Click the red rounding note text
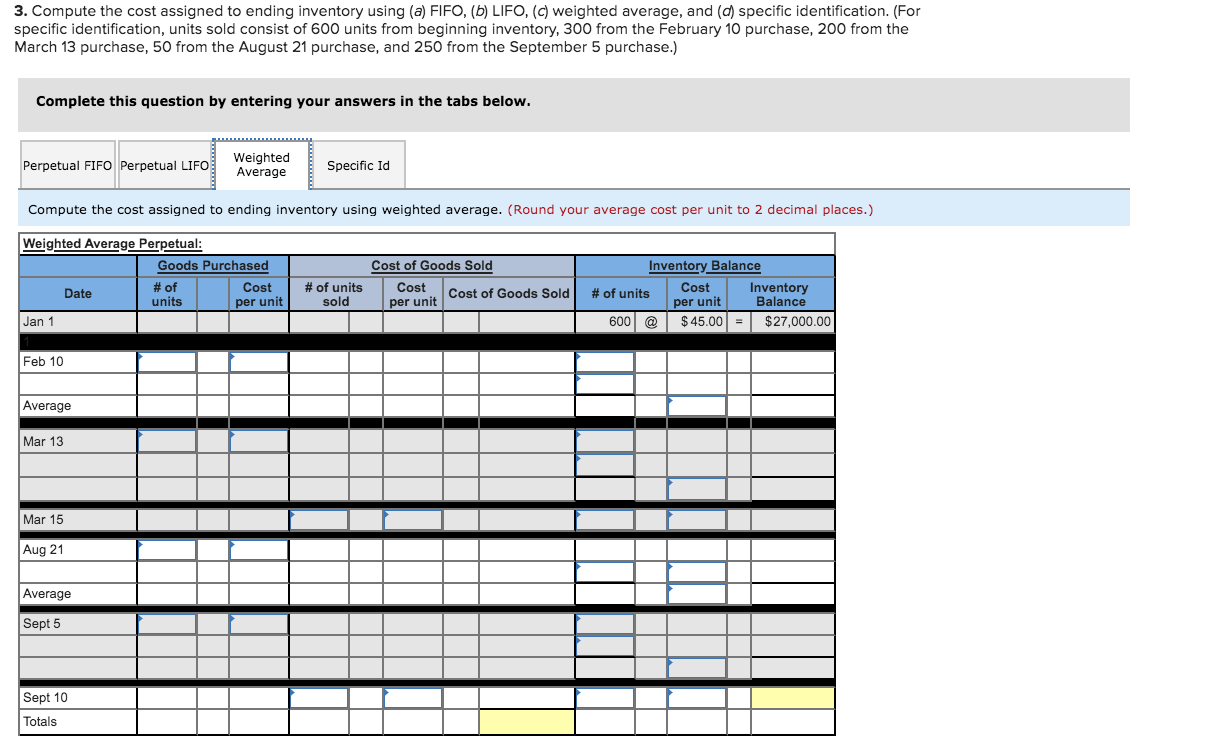The image size is (1208, 740). pos(690,209)
